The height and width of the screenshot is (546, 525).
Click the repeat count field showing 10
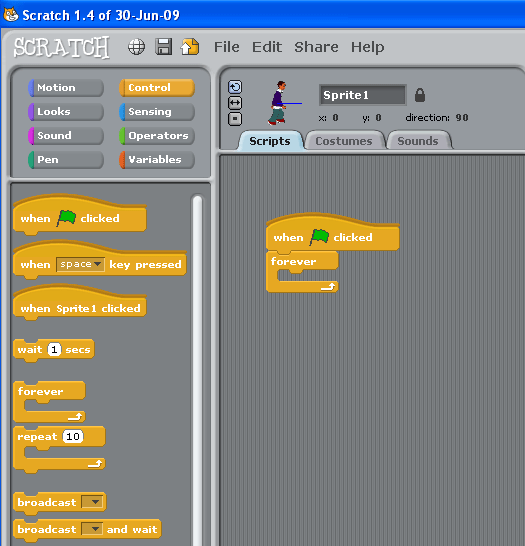73,436
